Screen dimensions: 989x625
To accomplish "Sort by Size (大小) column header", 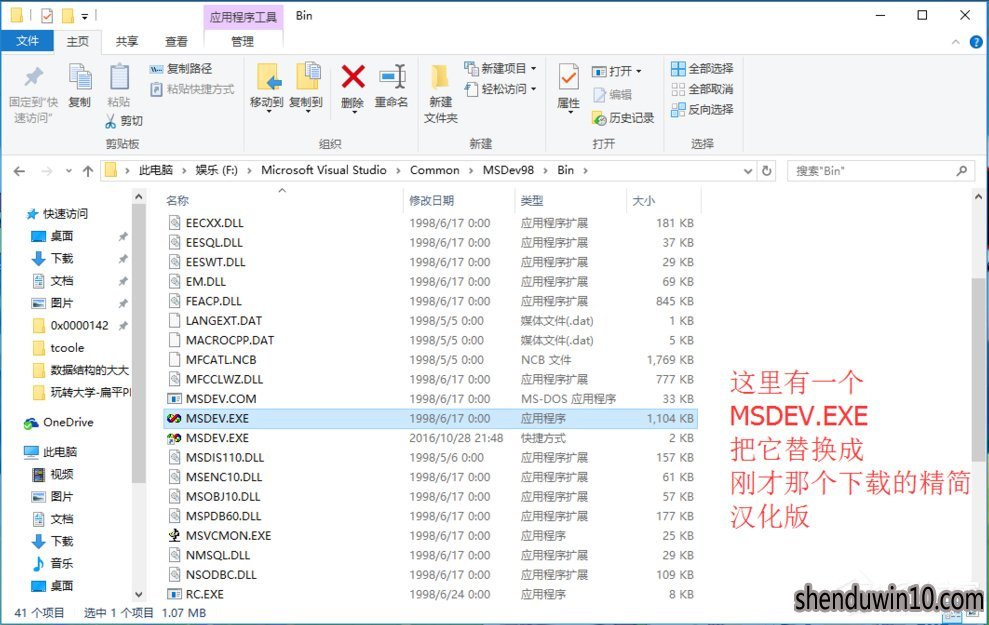I will pos(643,201).
